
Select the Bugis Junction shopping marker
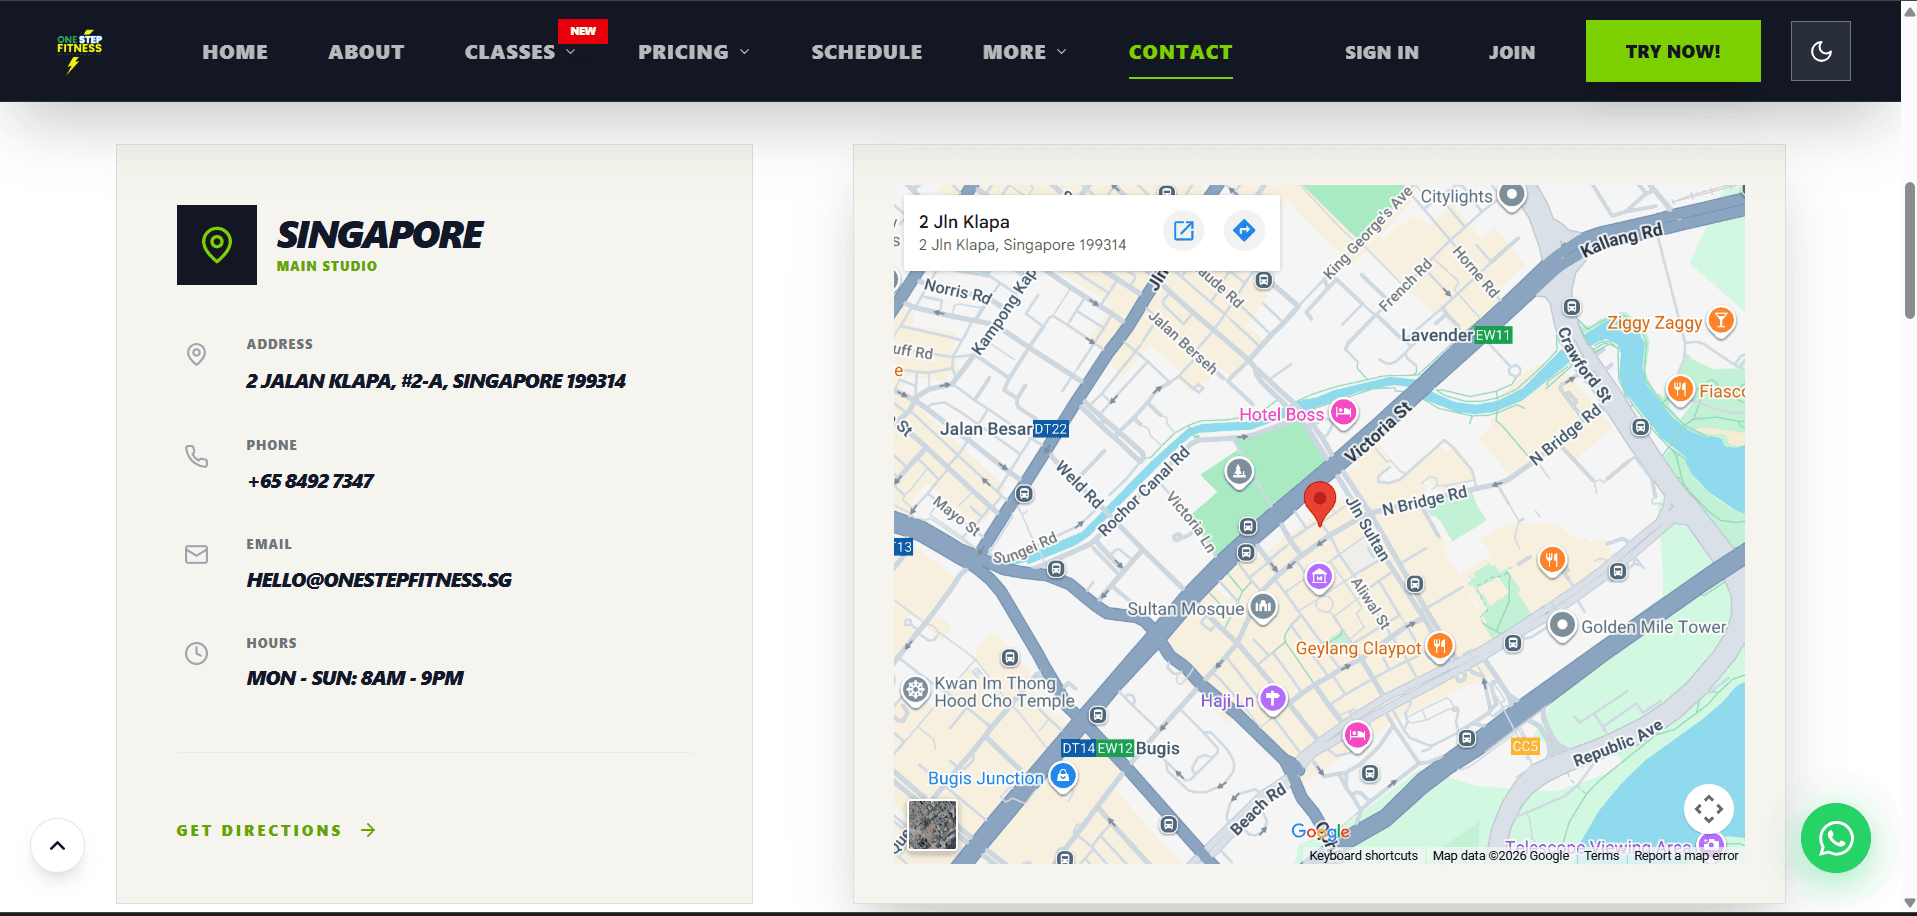[x=1063, y=776]
